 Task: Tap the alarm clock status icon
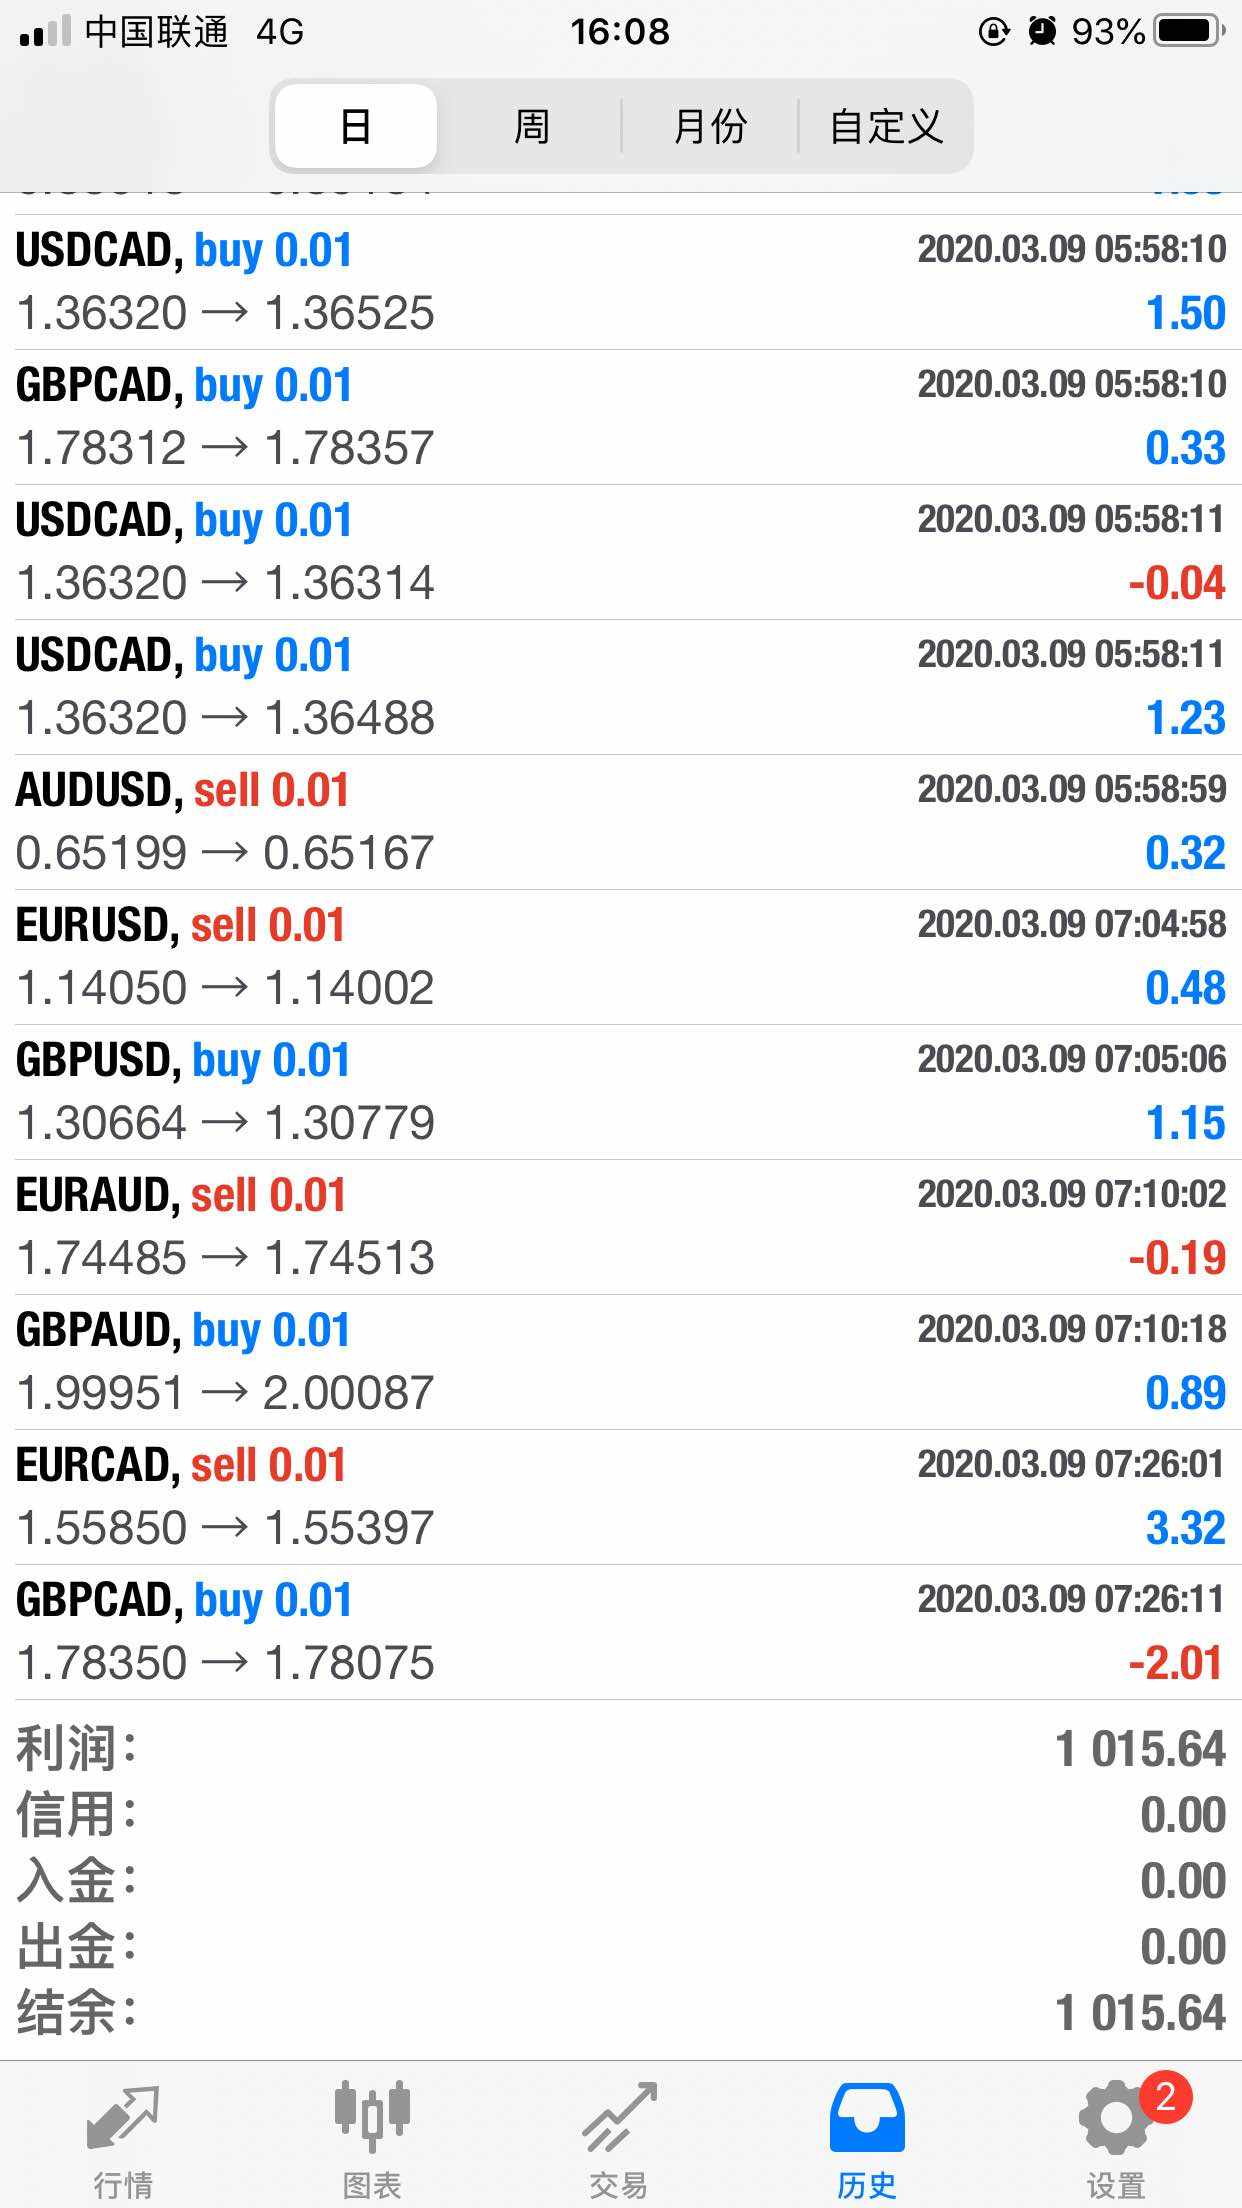(1042, 32)
